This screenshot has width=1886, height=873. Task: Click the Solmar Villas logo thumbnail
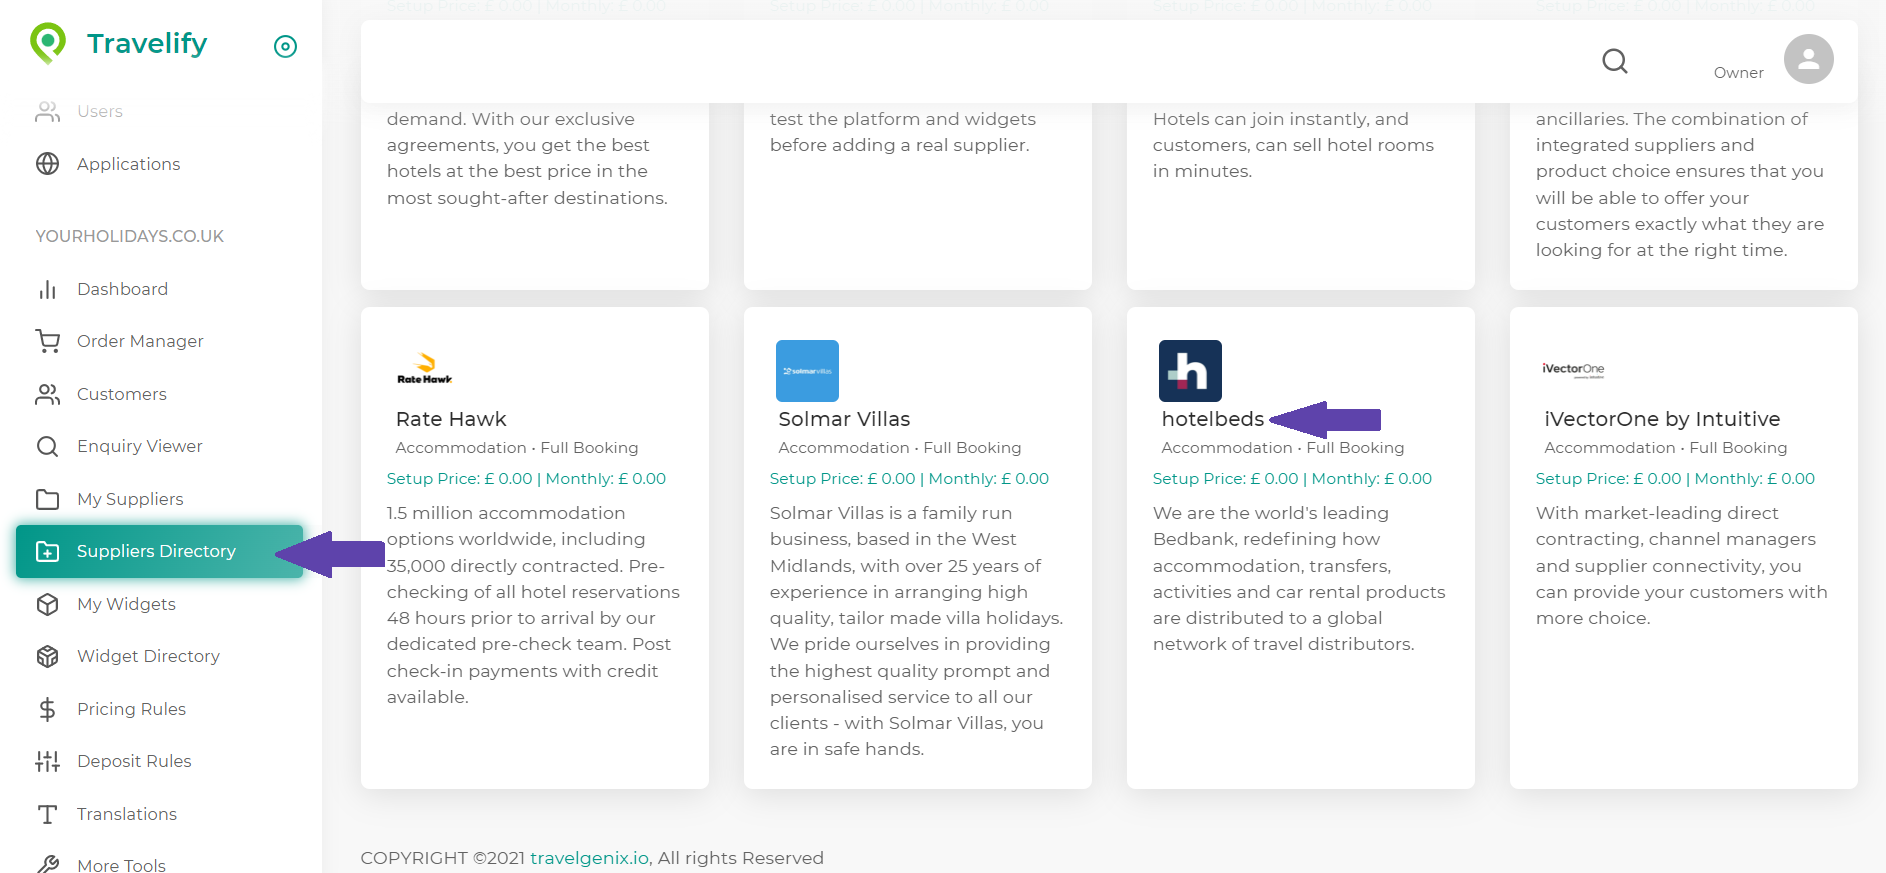coord(807,371)
